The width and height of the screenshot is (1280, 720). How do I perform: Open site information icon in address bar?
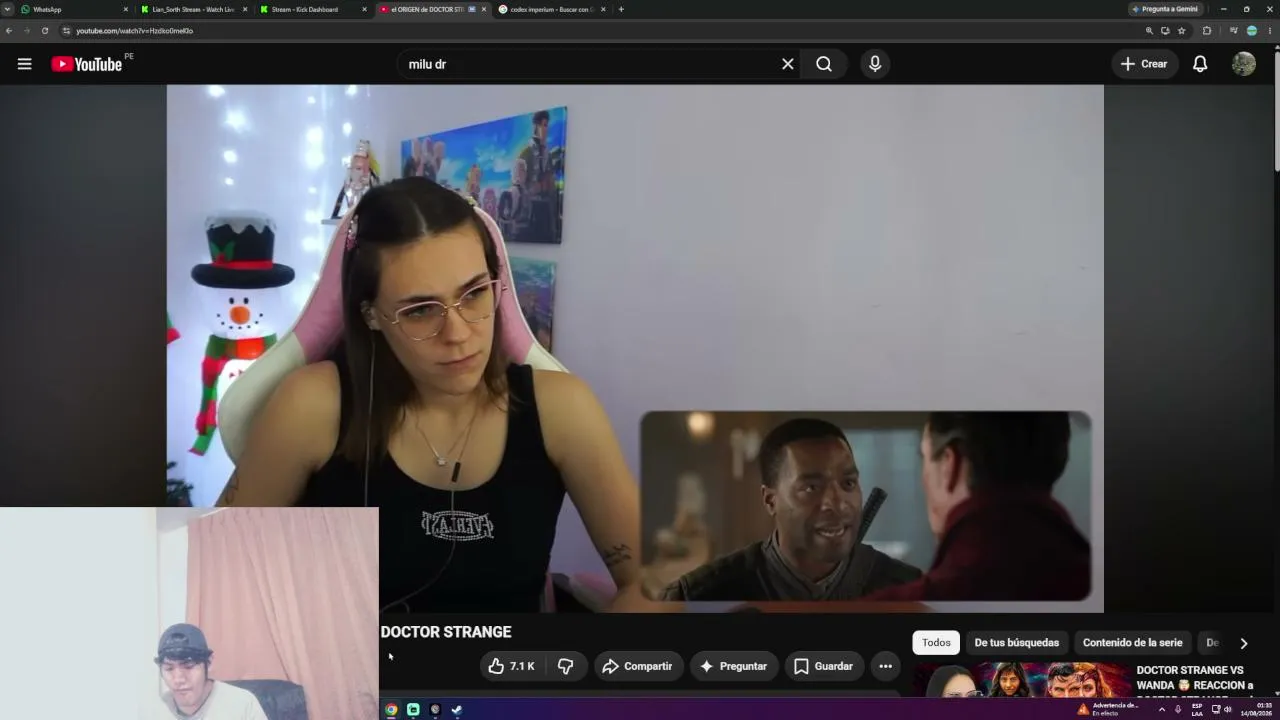coord(66,31)
